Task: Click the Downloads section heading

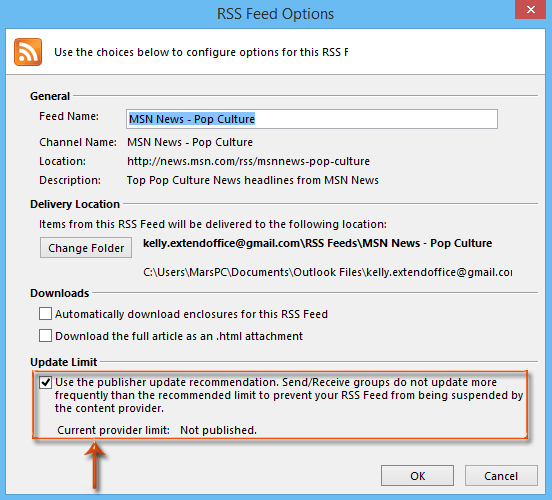Action: pyautogui.click(x=59, y=293)
